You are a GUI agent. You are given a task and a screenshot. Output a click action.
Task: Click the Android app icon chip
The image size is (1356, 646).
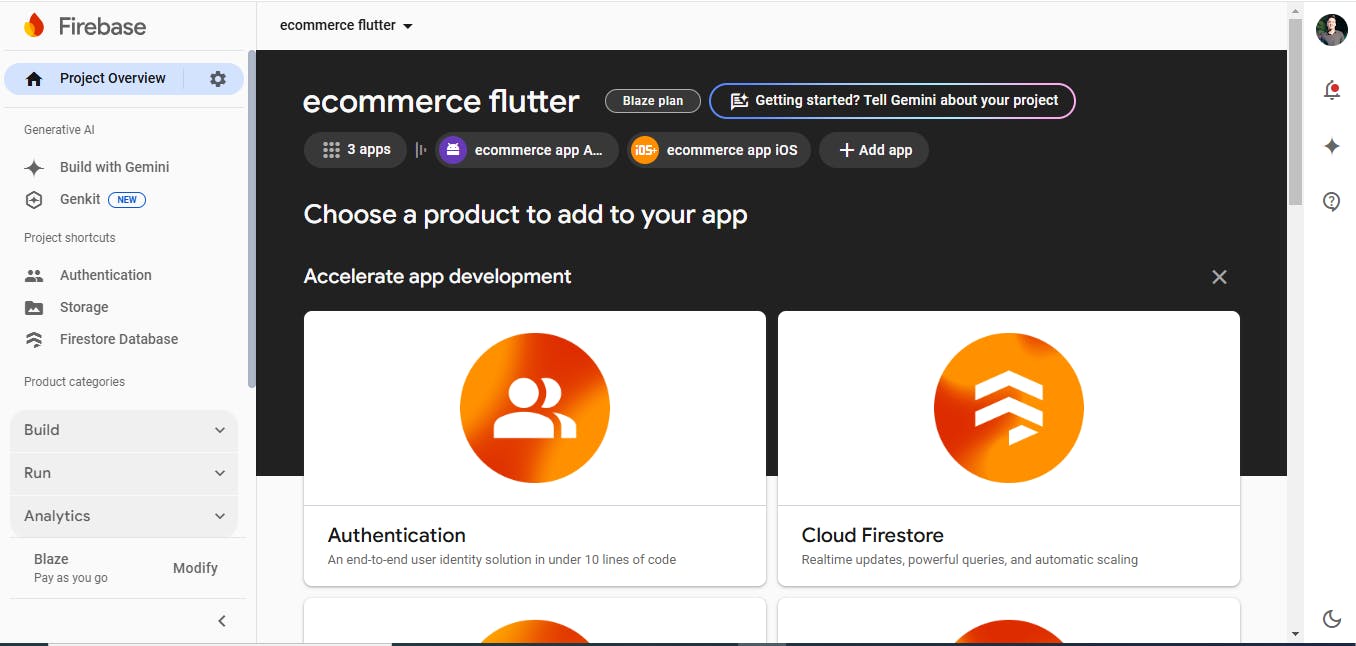453,150
